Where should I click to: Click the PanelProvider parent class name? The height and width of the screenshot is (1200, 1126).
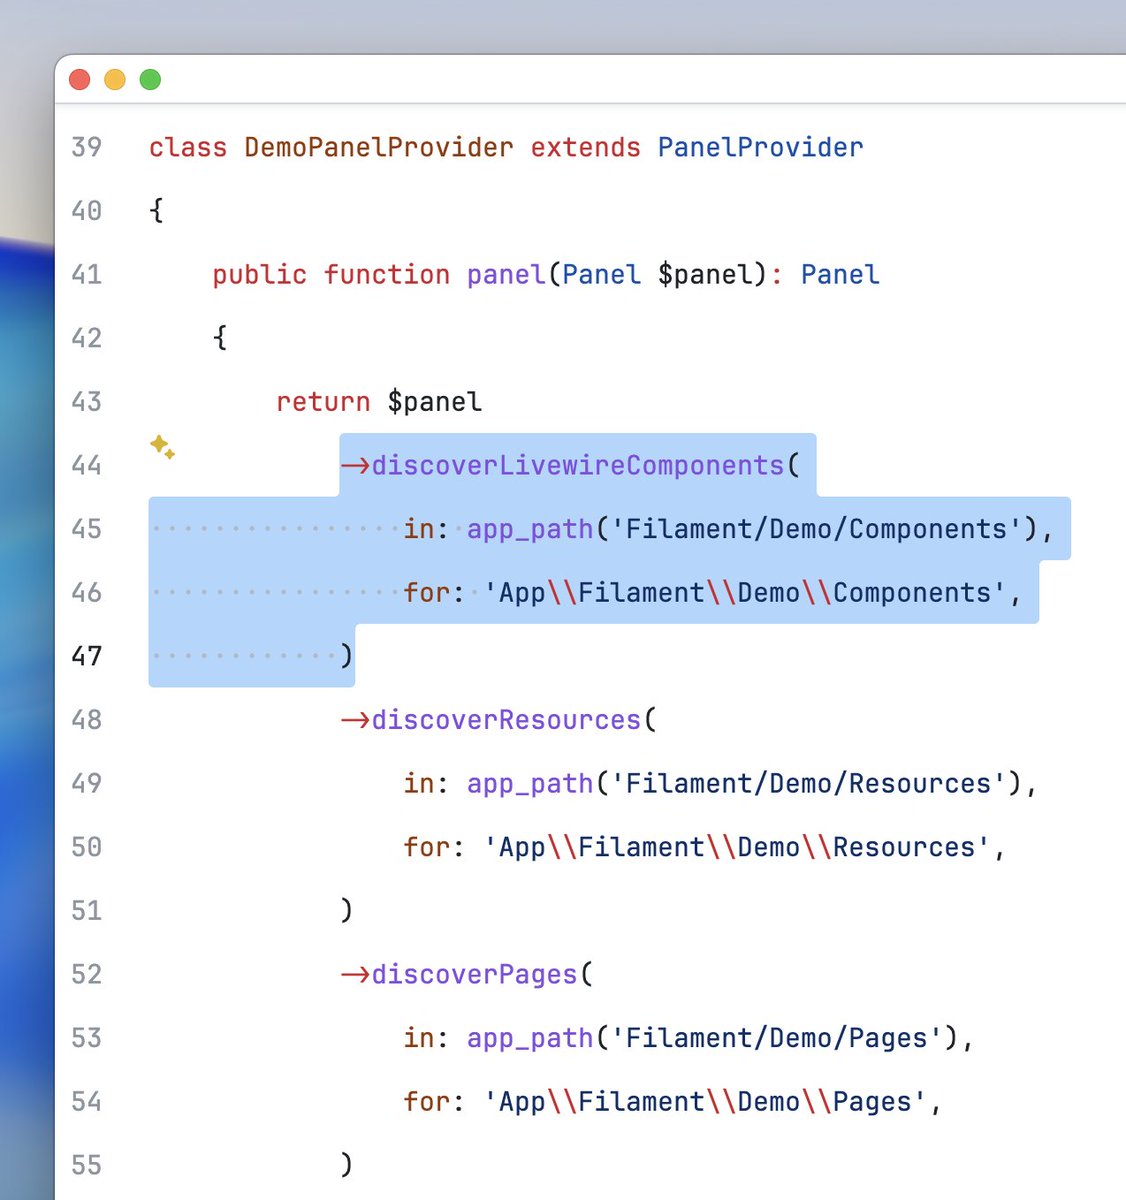760,147
